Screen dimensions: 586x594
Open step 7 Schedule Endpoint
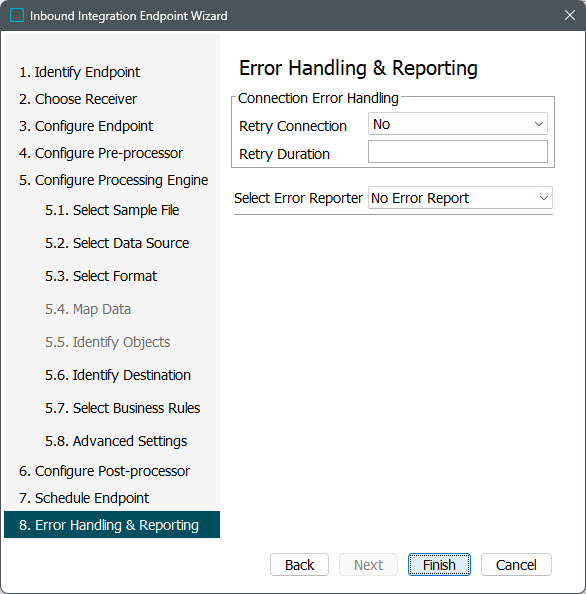point(84,498)
